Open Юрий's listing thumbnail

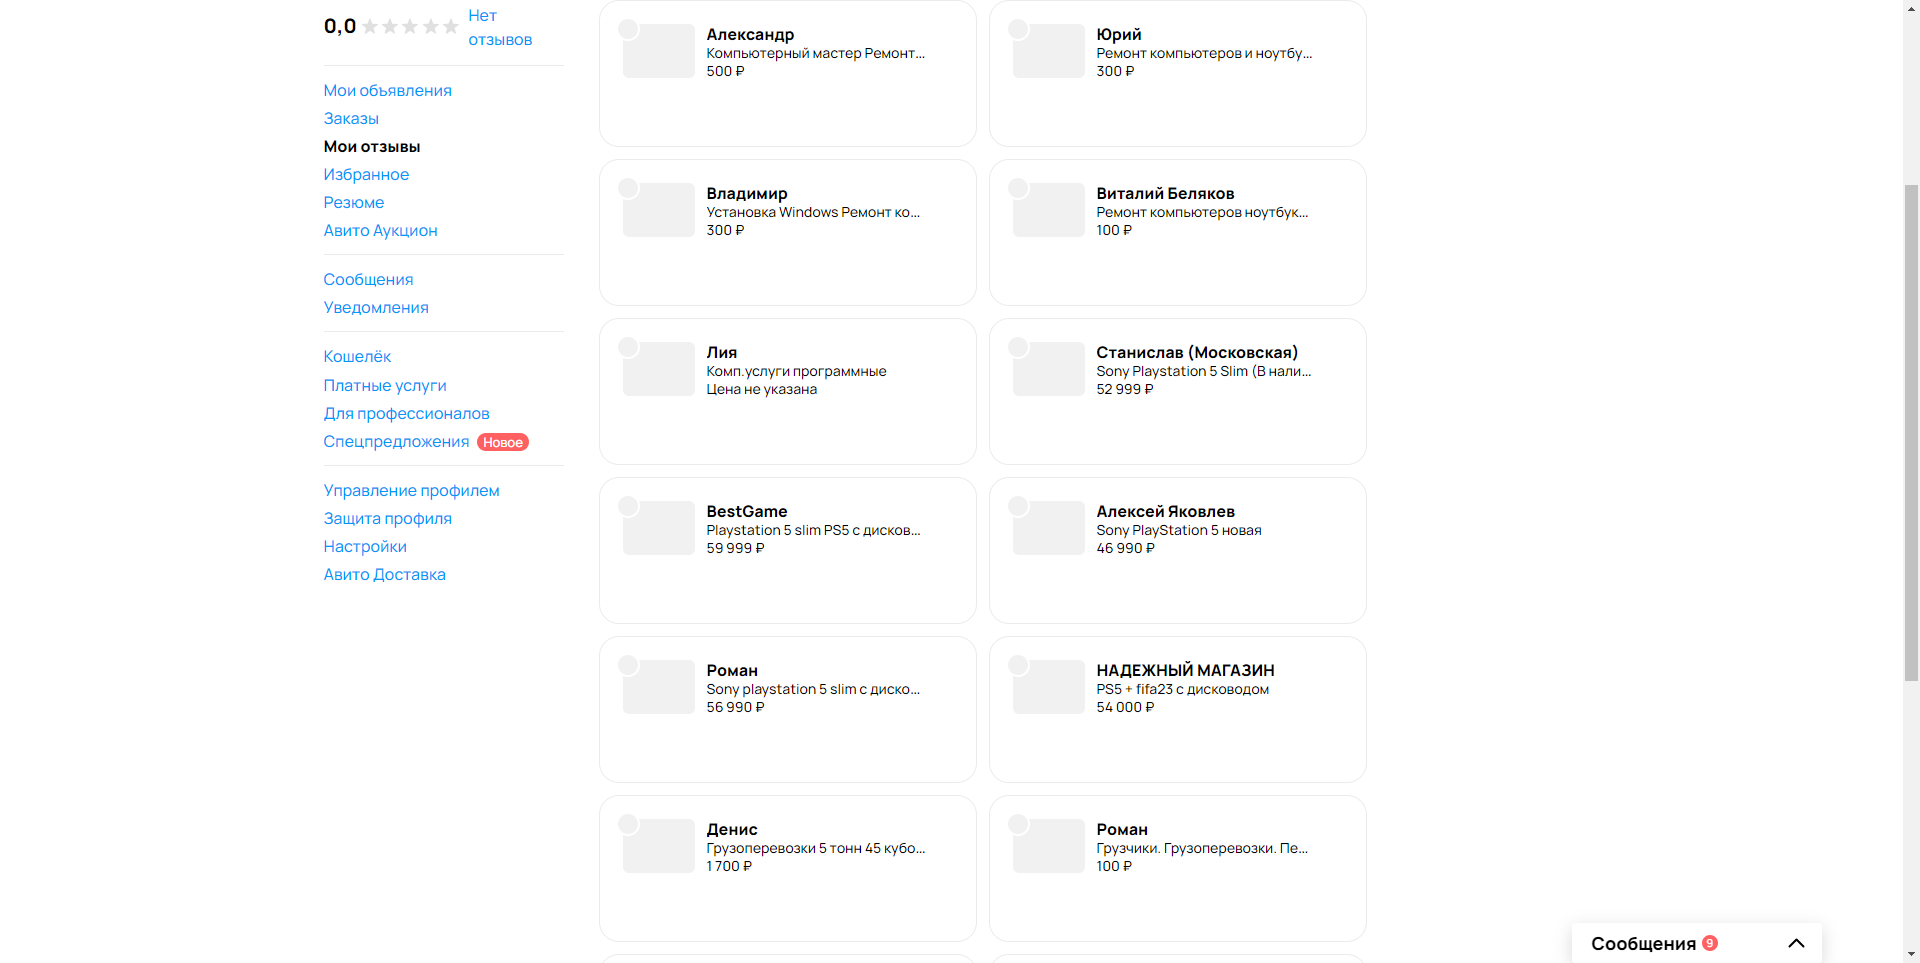tap(1048, 51)
